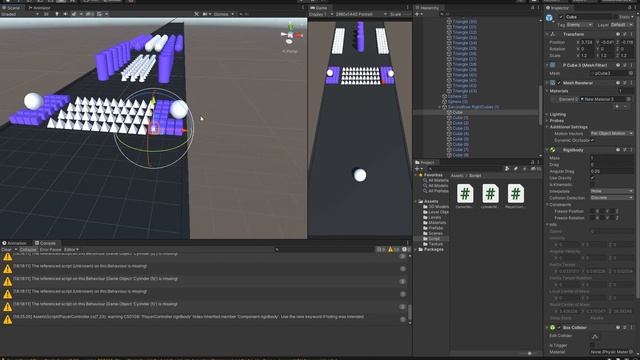
Task: Select the Inspector tab
Action: click(558, 8)
